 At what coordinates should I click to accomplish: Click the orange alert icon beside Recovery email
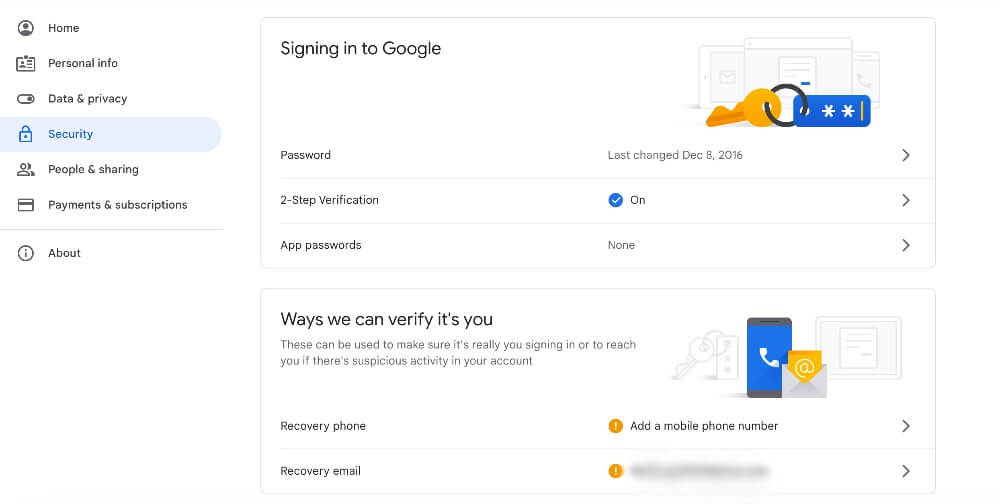615,471
